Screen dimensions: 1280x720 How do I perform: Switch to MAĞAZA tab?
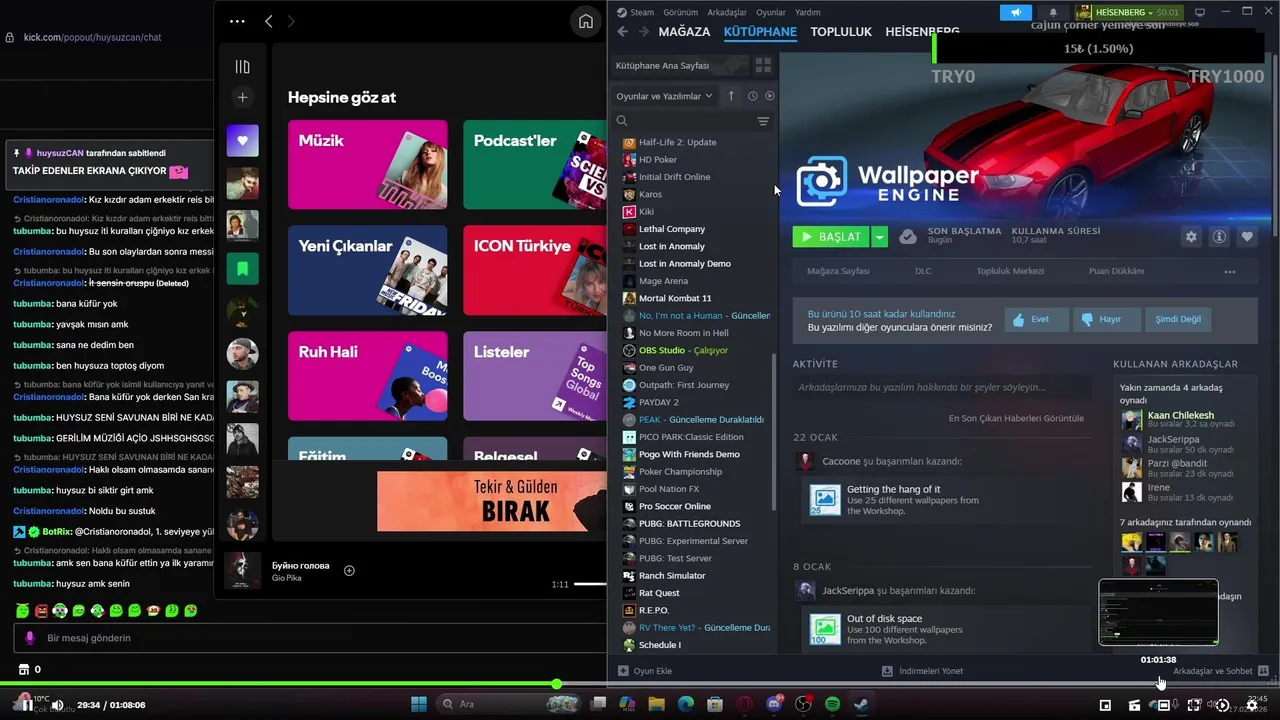click(x=684, y=32)
